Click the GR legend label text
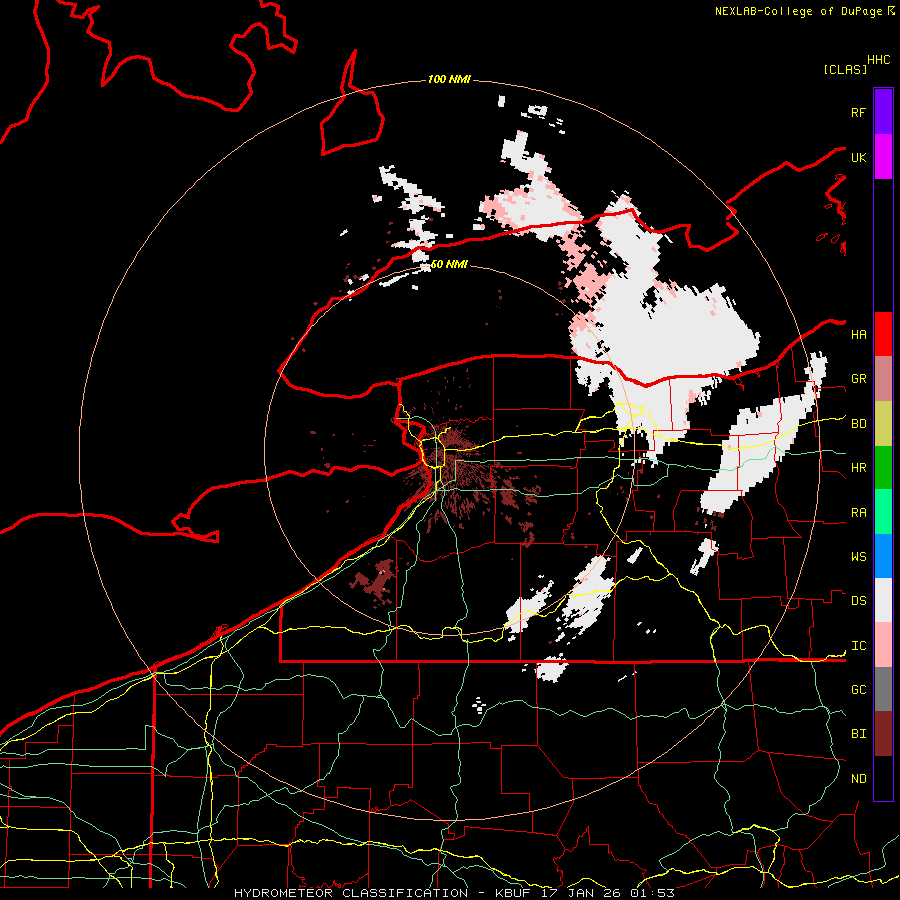Screen dimensions: 900x900 tap(858, 379)
